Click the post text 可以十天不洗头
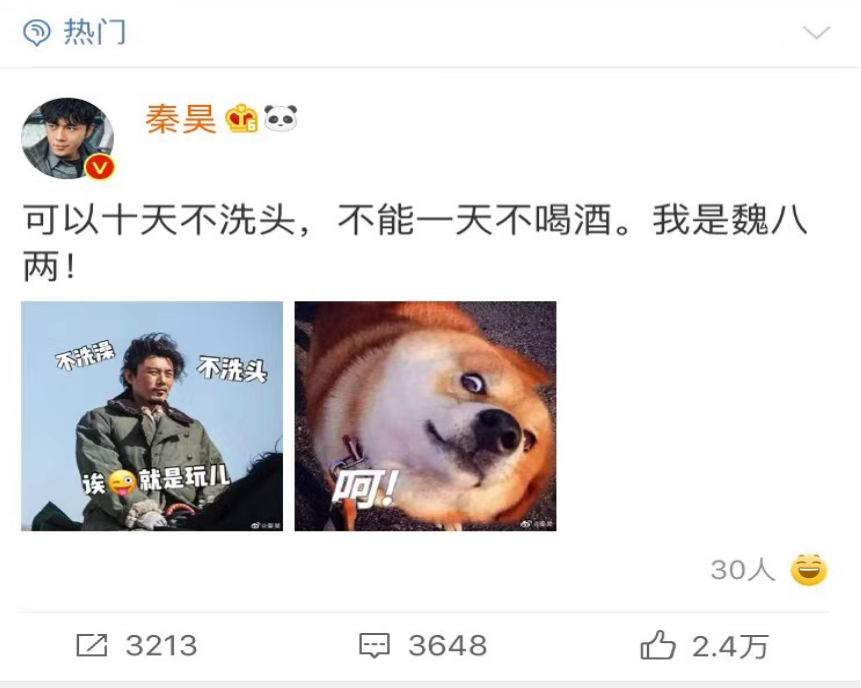Image resolution: width=861 pixels, height=688 pixels. 160,221
